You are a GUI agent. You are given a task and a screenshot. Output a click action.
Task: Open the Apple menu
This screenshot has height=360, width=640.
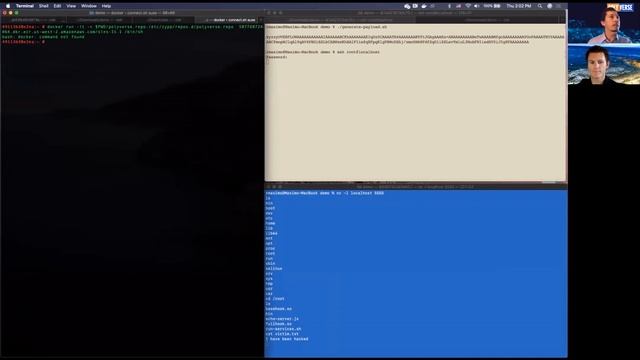8,6
